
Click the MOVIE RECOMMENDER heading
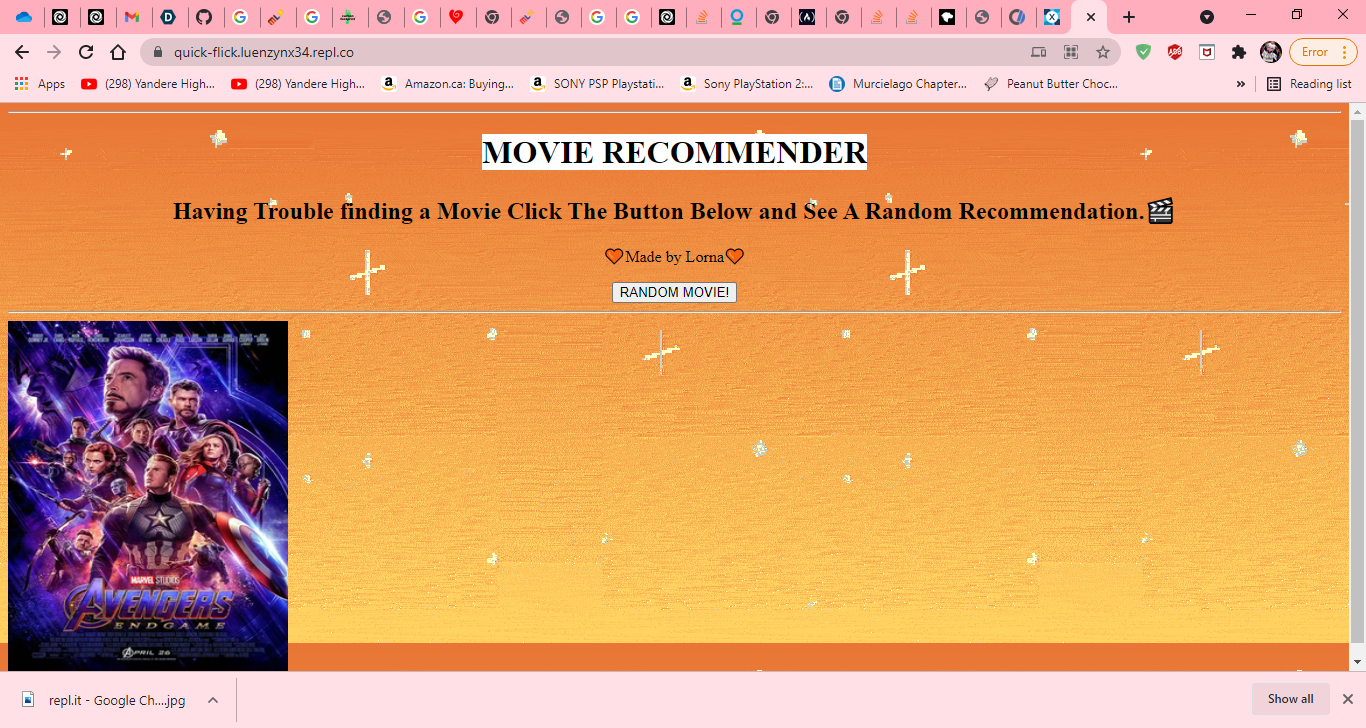point(674,152)
